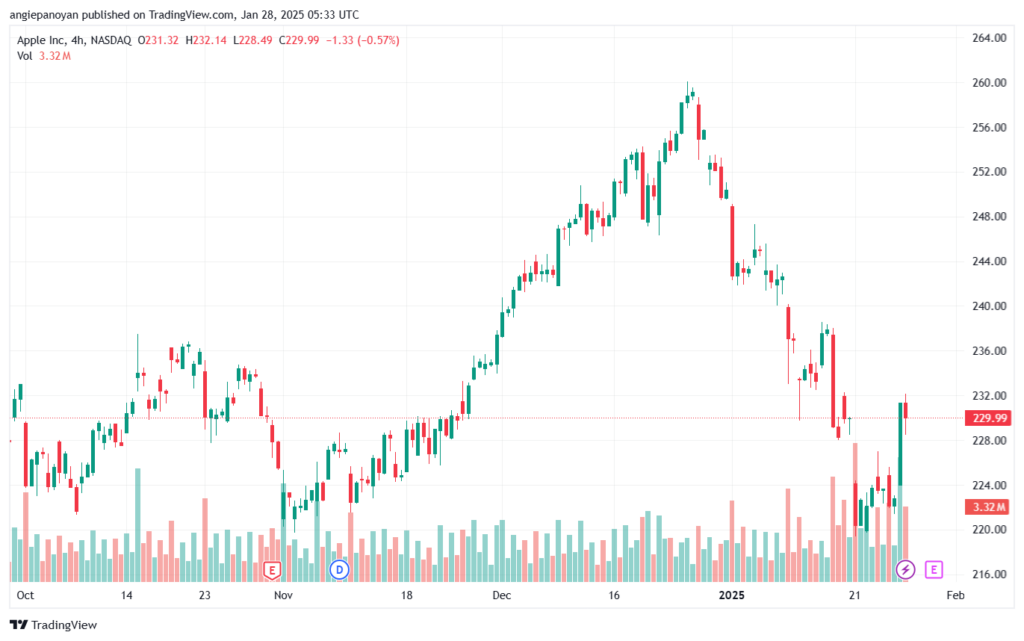
Task: Click the Apple Inc, 4h, NASDAQ title
Action: (x=74, y=40)
